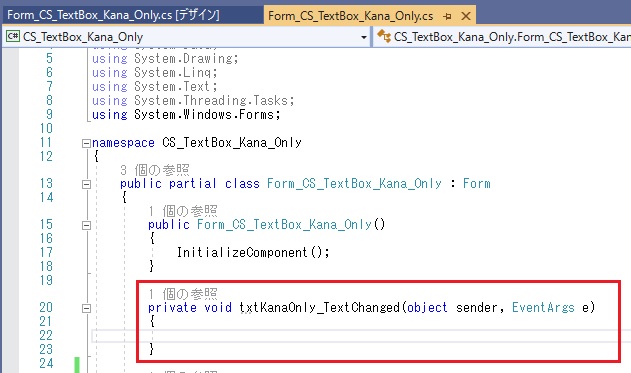The width and height of the screenshot is (631, 373).
Task: Collapse the txtKanaOnly_TextChanged method outline
Action: (86, 308)
